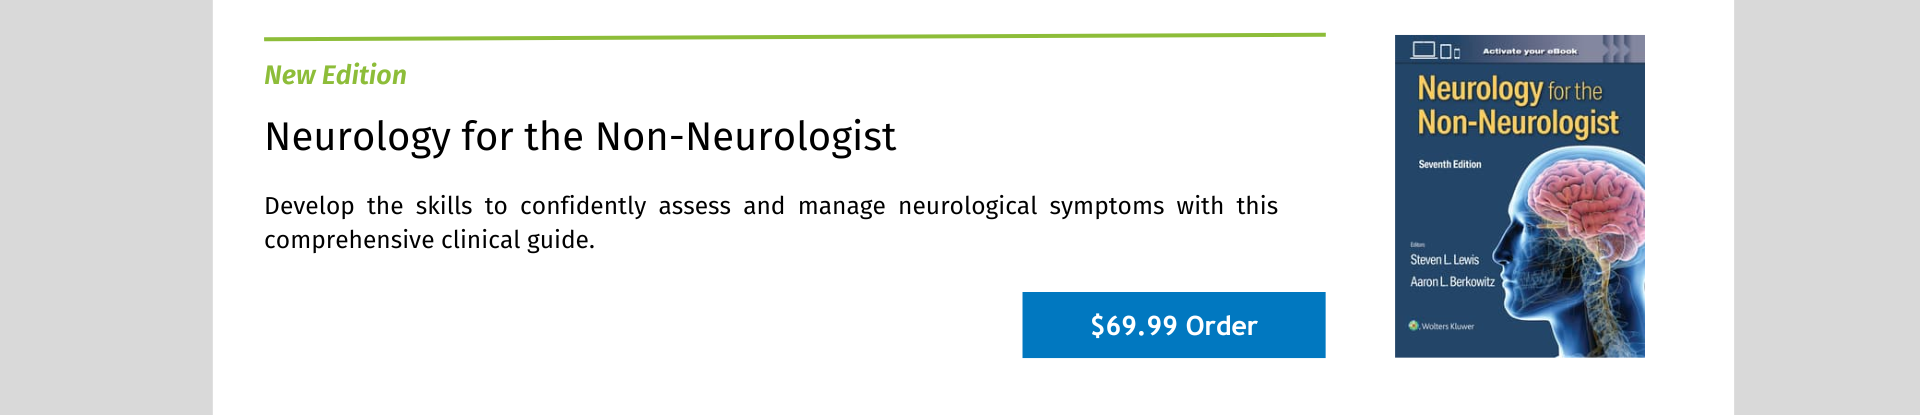The width and height of the screenshot is (1920, 415).
Task: Click the Aaron L. Berkowitz name
Action: tap(1452, 282)
